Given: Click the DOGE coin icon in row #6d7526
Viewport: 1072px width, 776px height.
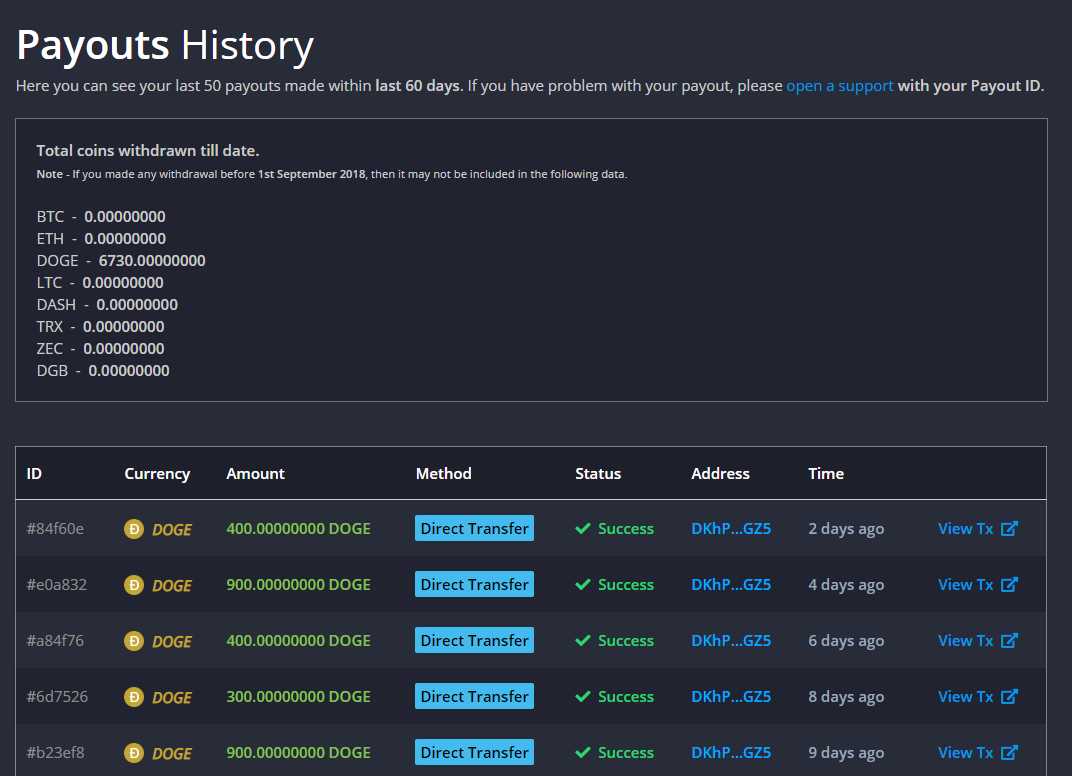Looking at the screenshot, I should click(134, 697).
